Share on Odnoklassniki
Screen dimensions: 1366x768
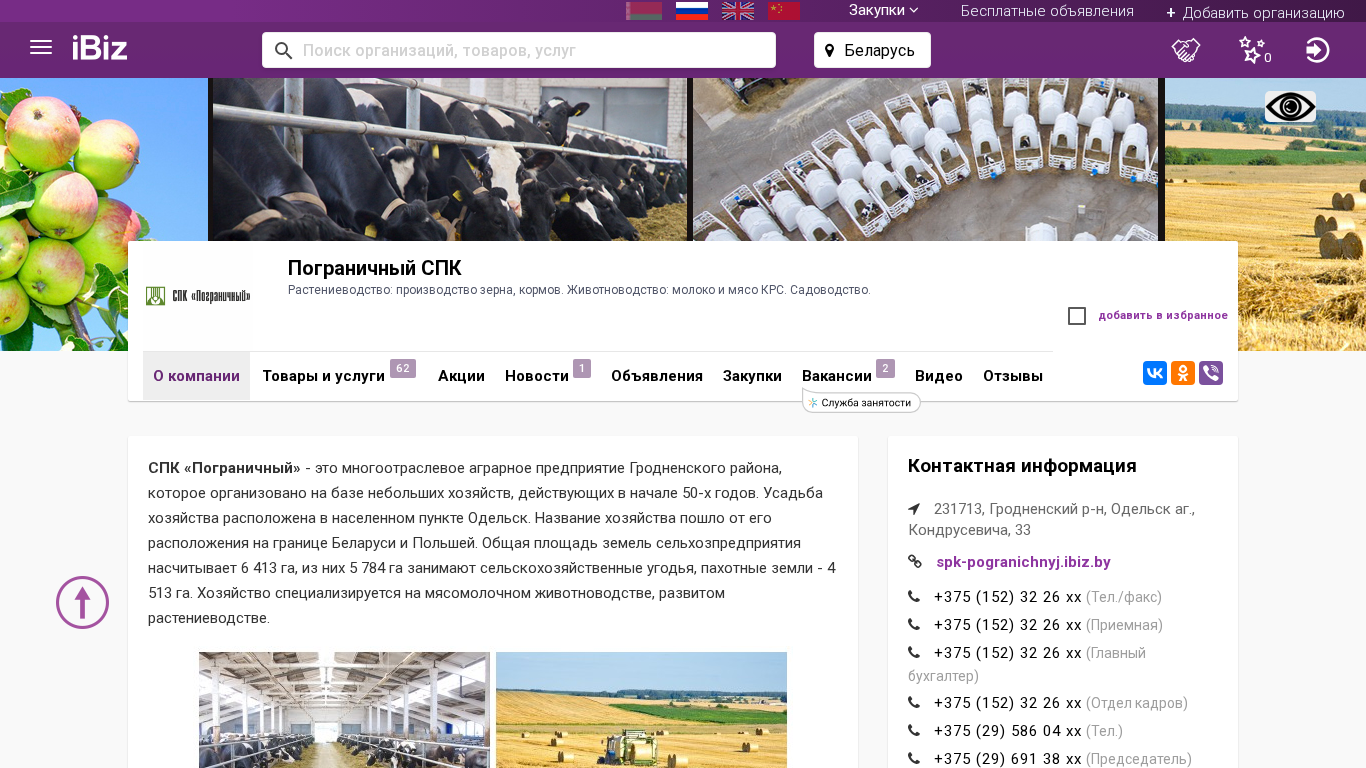pos(1183,373)
